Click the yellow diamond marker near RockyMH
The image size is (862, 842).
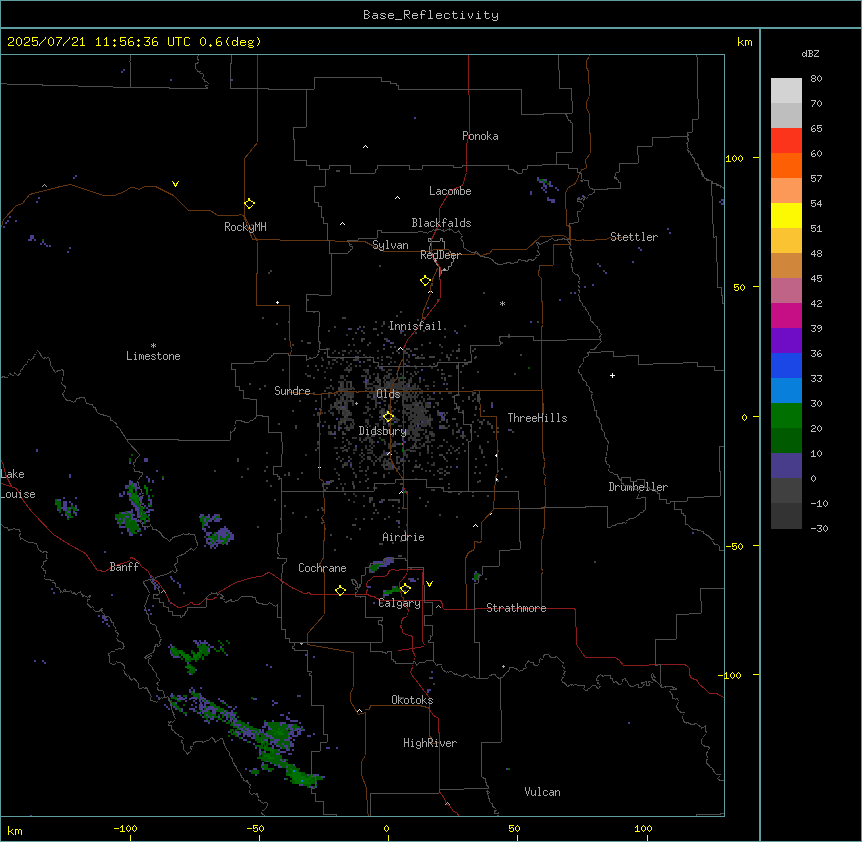pyautogui.click(x=250, y=204)
